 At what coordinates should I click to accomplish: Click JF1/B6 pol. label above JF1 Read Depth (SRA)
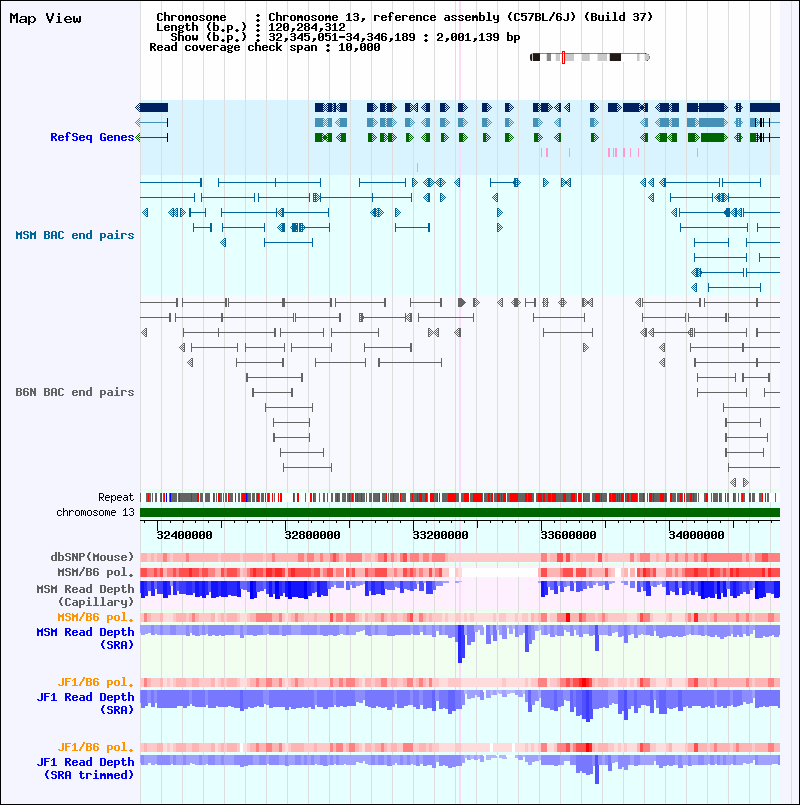coord(96,682)
